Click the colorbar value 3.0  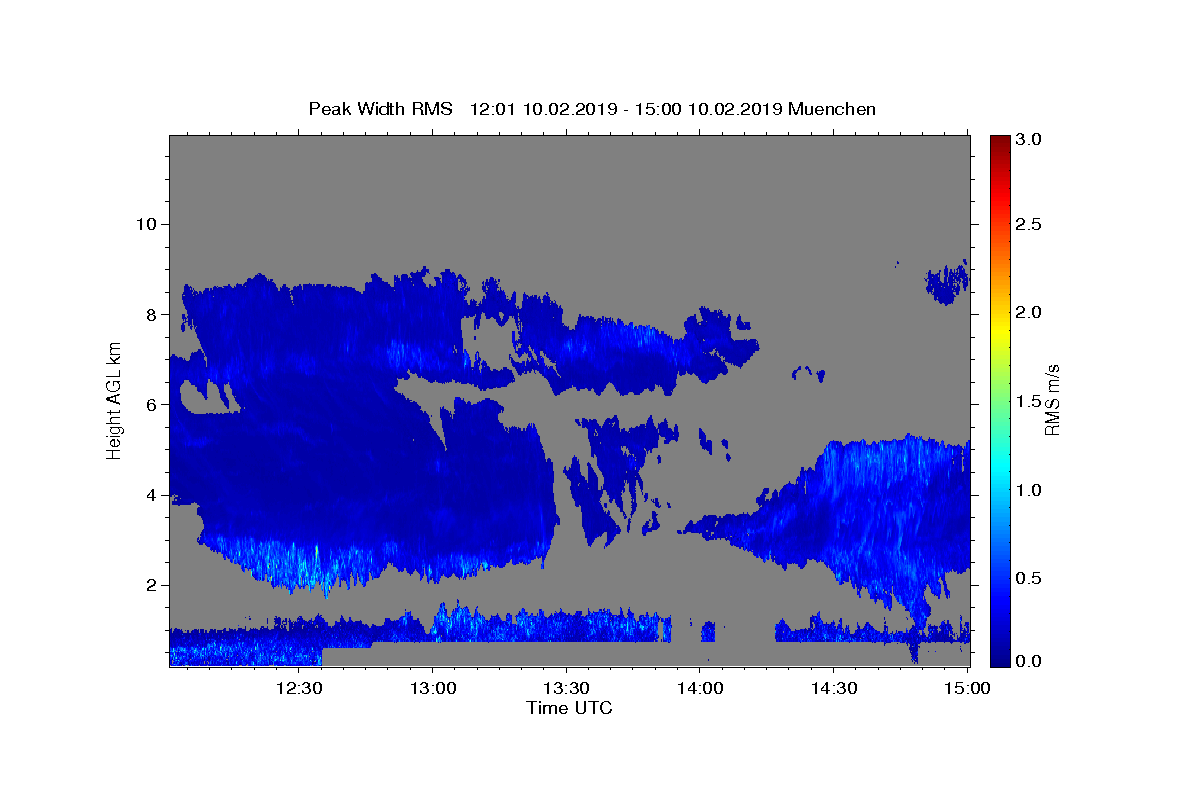pyautogui.click(x=1029, y=139)
